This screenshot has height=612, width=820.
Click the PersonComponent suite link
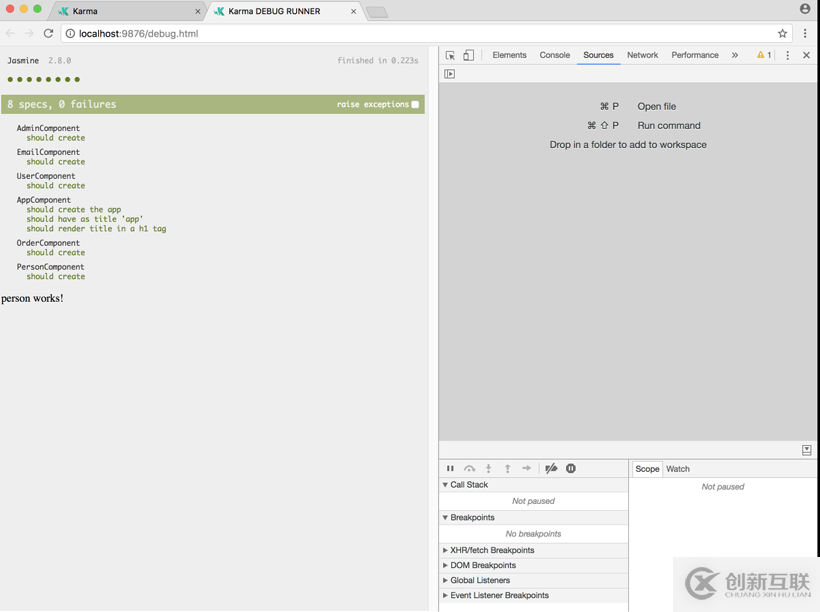click(50, 267)
